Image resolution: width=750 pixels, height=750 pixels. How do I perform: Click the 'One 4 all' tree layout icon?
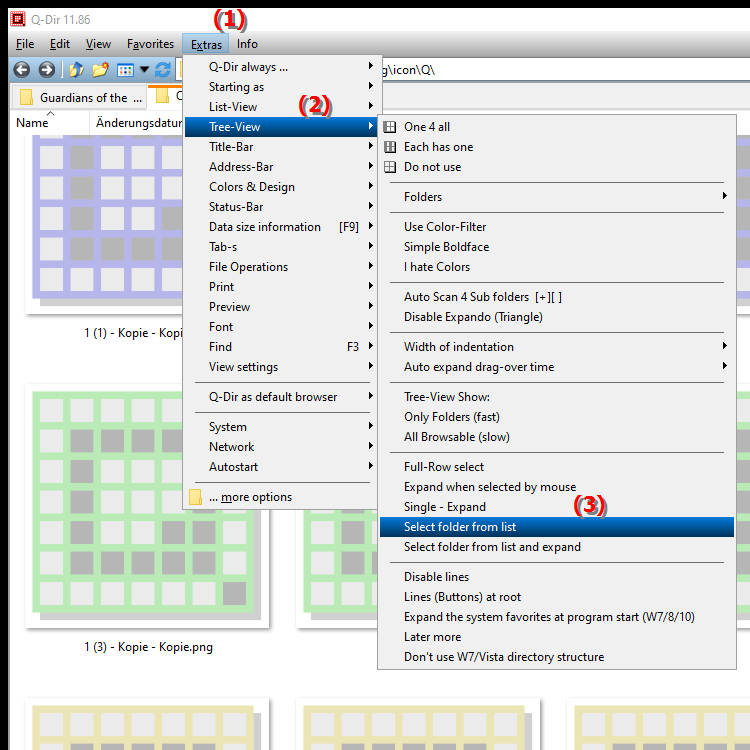click(390, 127)
